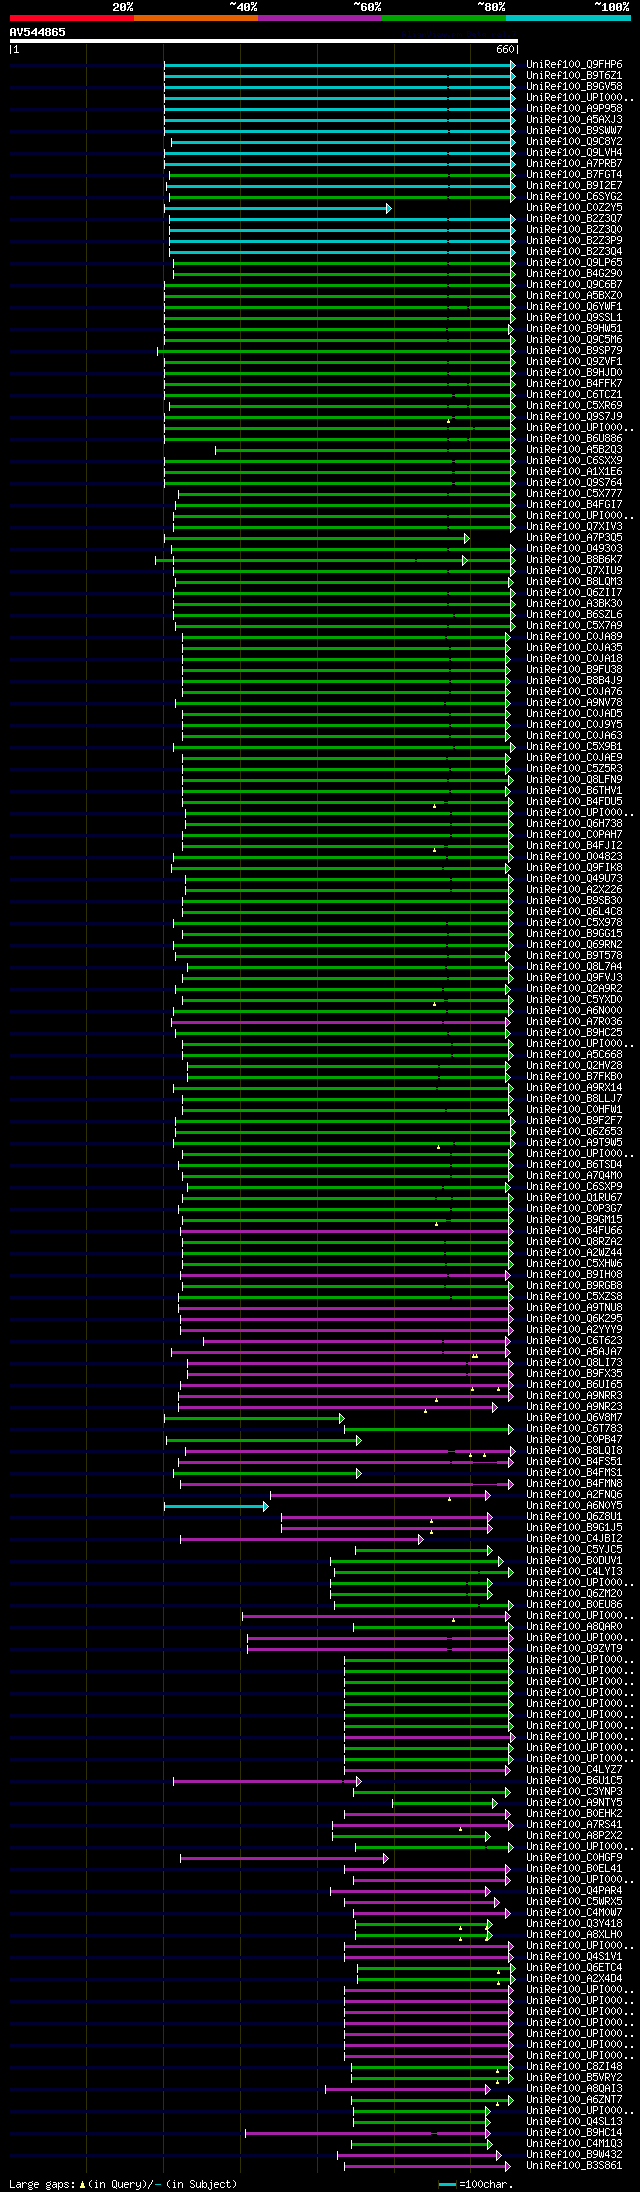Click UniRef100_B9HW51 label
The width and height of the screenshot is (640, 2192).
click(574, 329)
